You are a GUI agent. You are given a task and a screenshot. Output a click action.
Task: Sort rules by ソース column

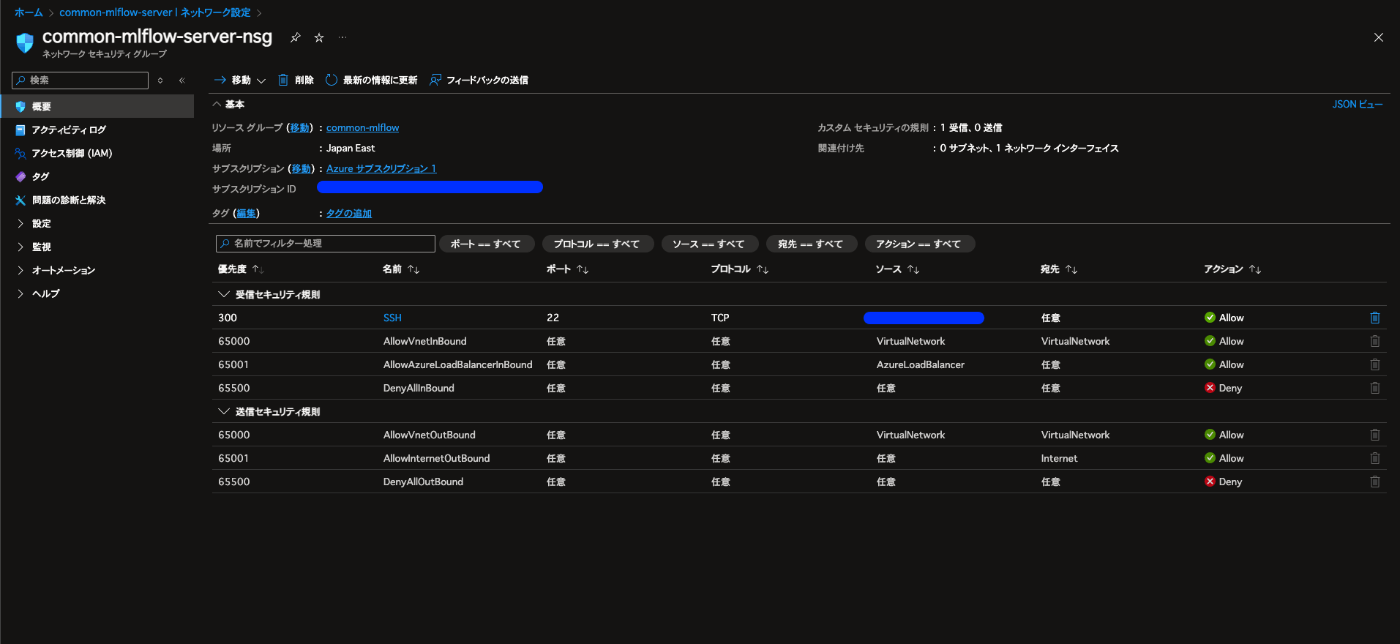click(x=897, y=270)
